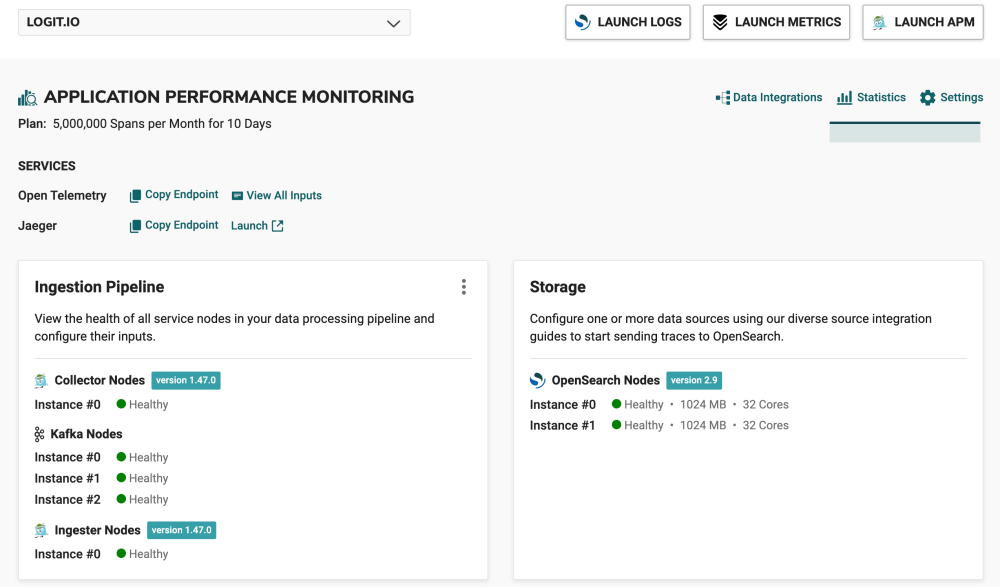Click the OpenSearch Nodes icon
This screenshot has width=1000, height=587.
538,380
